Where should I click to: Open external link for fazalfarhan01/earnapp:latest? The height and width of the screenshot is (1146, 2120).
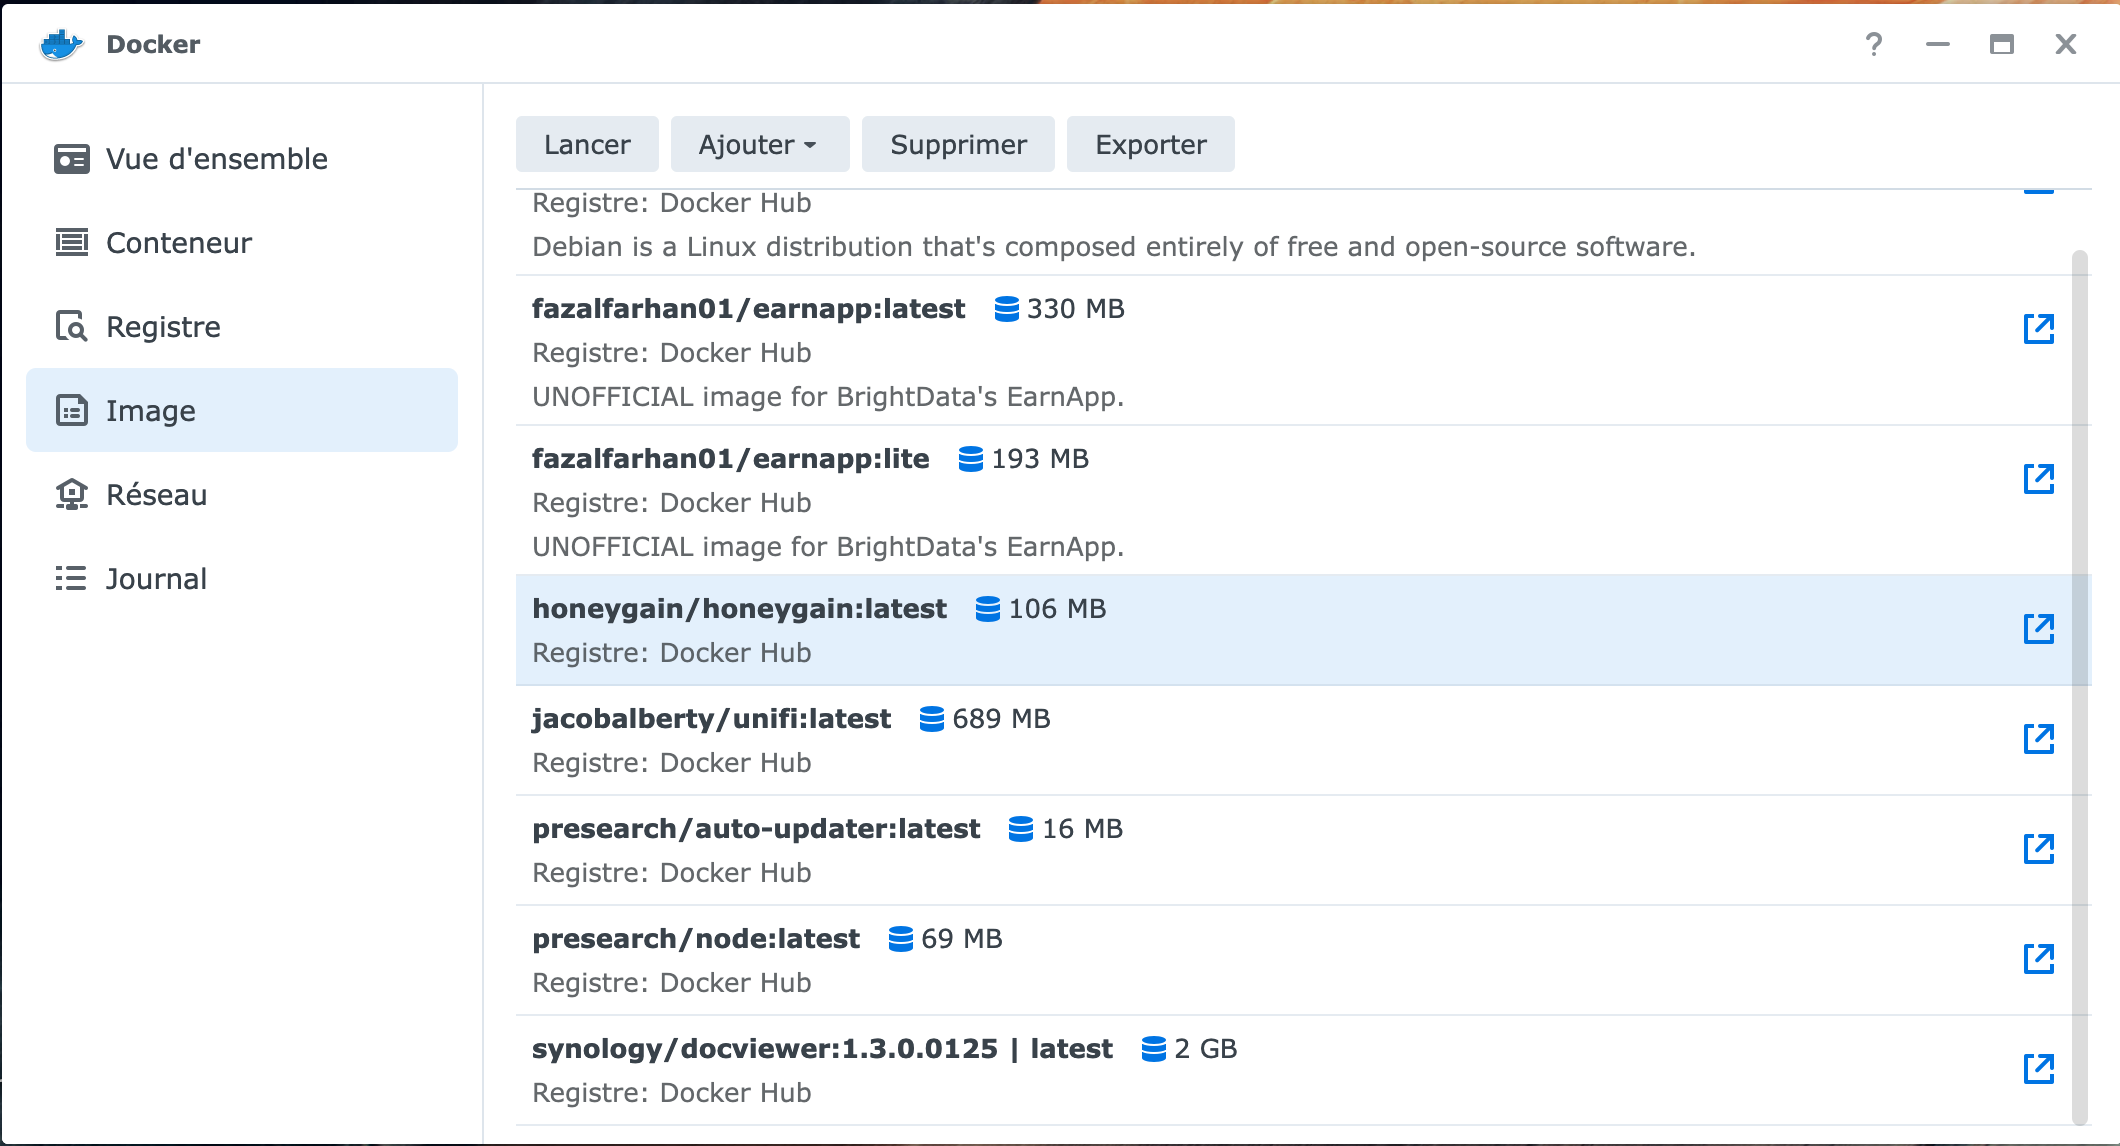2038,329
